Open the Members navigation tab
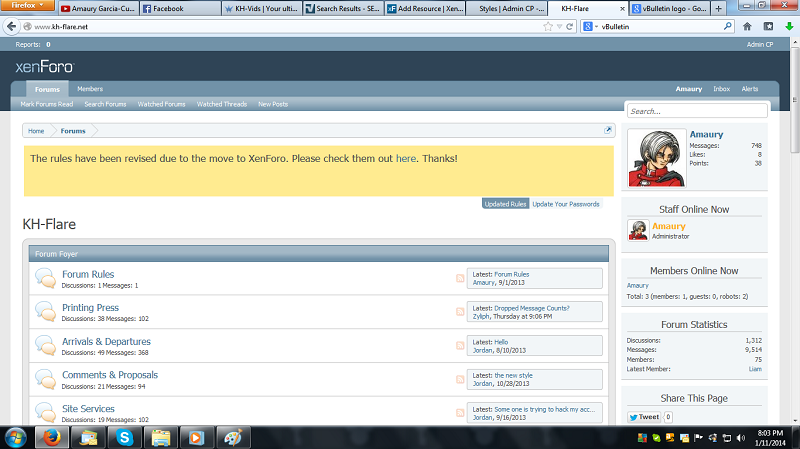Screen dimensions: 800x449 [x=90, y=89]
